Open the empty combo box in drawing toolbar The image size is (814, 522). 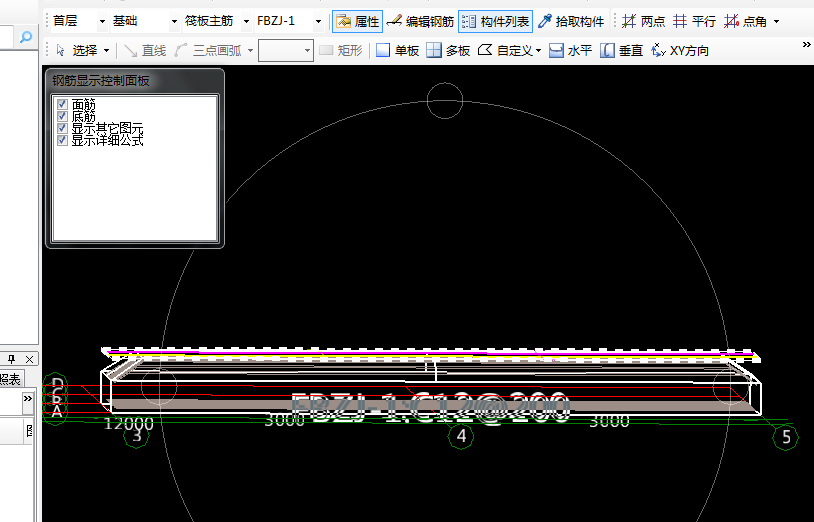pyautogui.click(x=286, y=50)
